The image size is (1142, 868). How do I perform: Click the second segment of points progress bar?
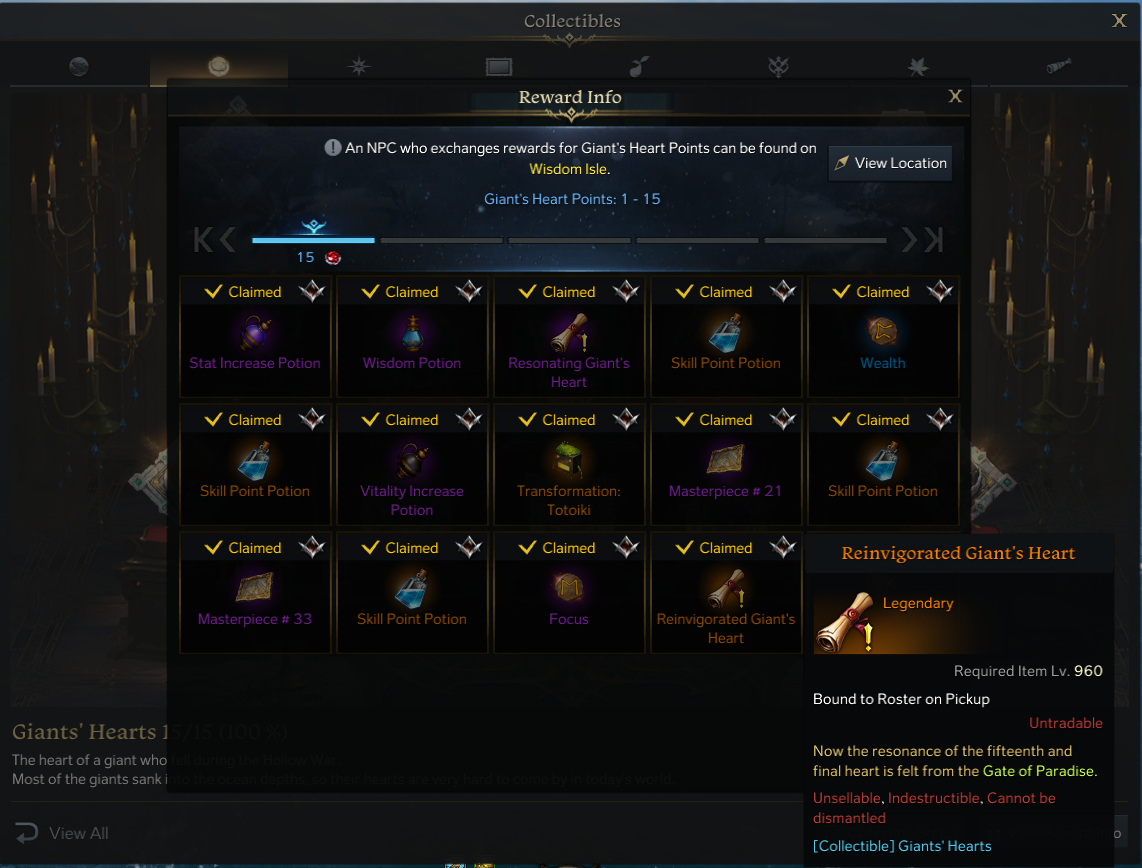tap(441, 240)
